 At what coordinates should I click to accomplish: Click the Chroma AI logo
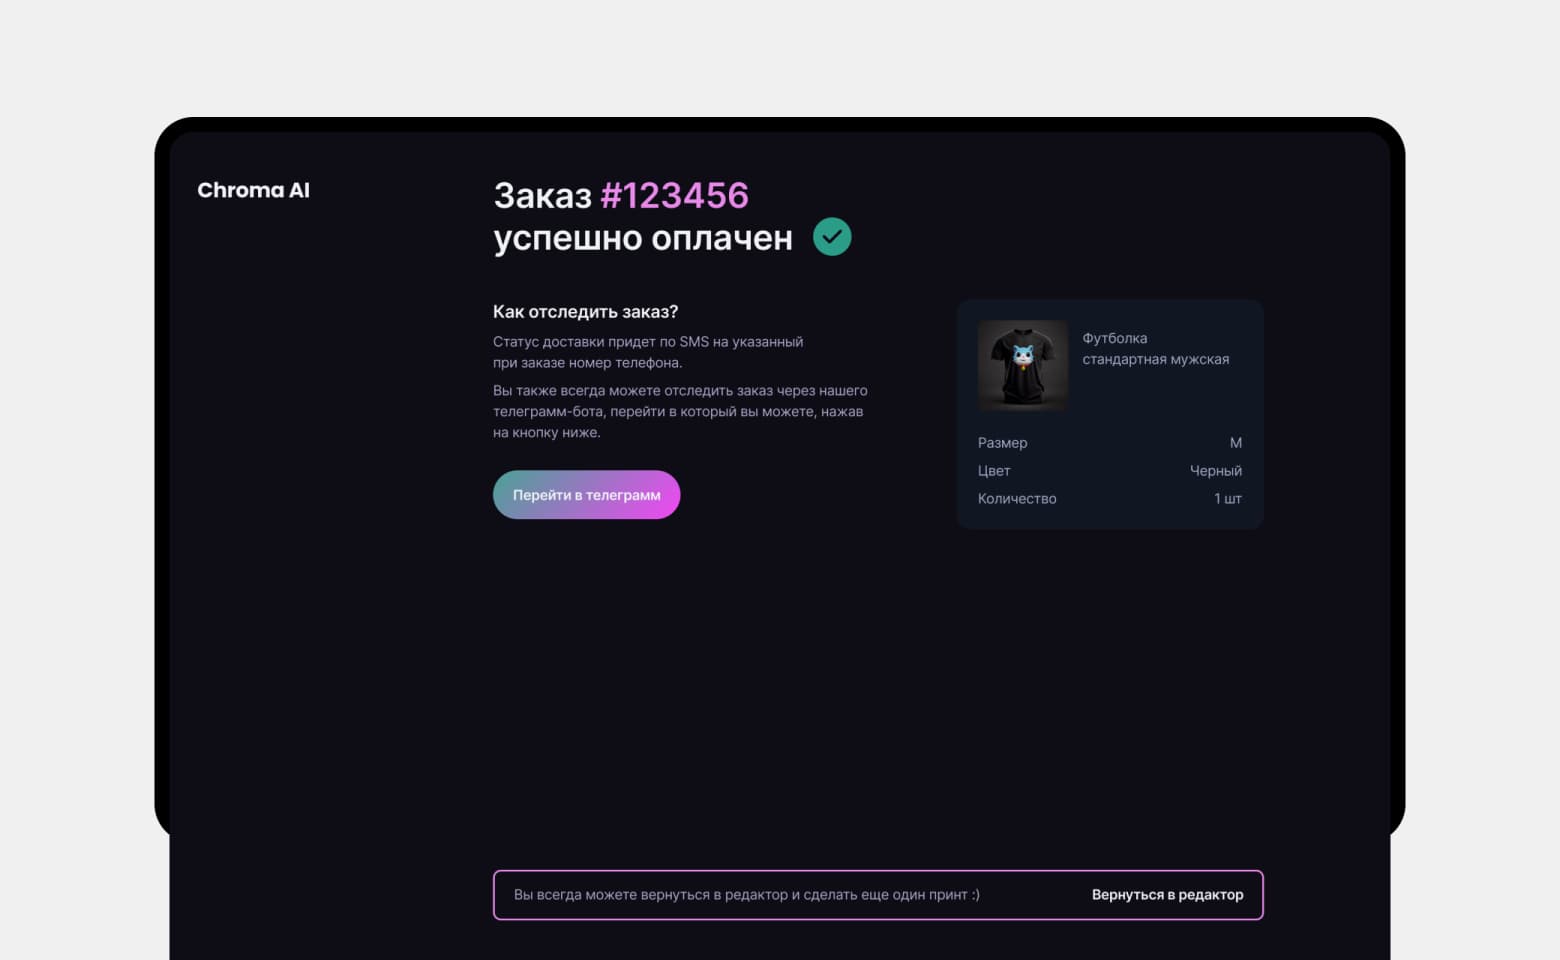tap(253, 190)
